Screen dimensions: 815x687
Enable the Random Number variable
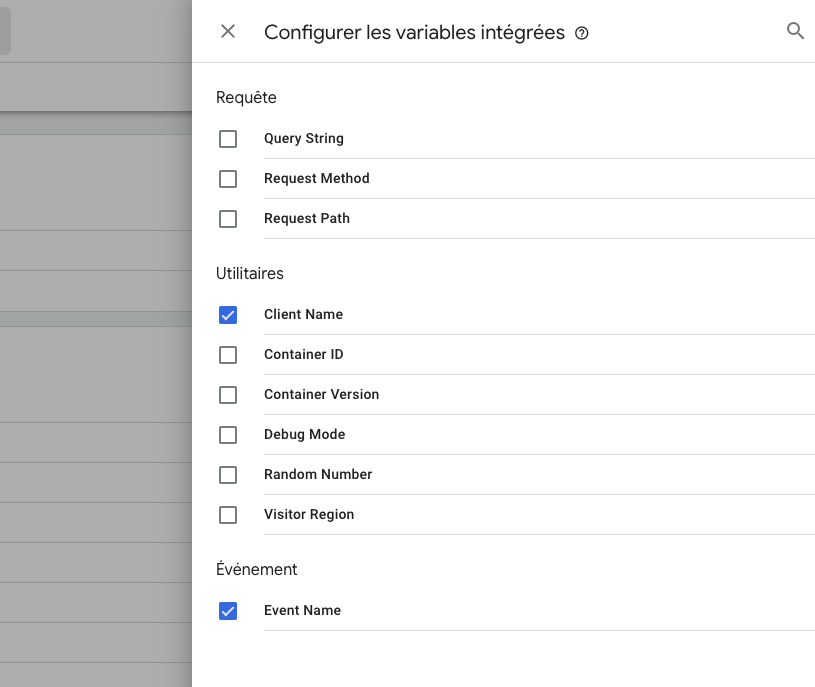[228, 475]
